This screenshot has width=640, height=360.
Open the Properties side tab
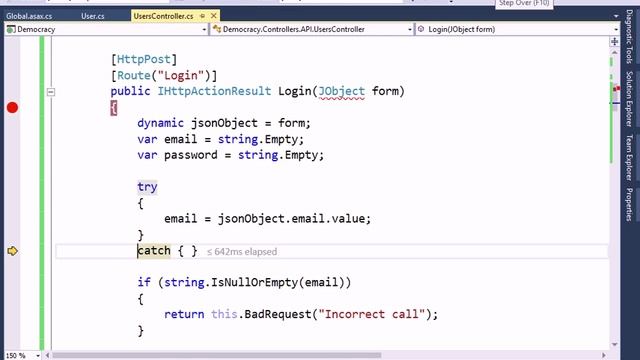click(x=629, y=205)
